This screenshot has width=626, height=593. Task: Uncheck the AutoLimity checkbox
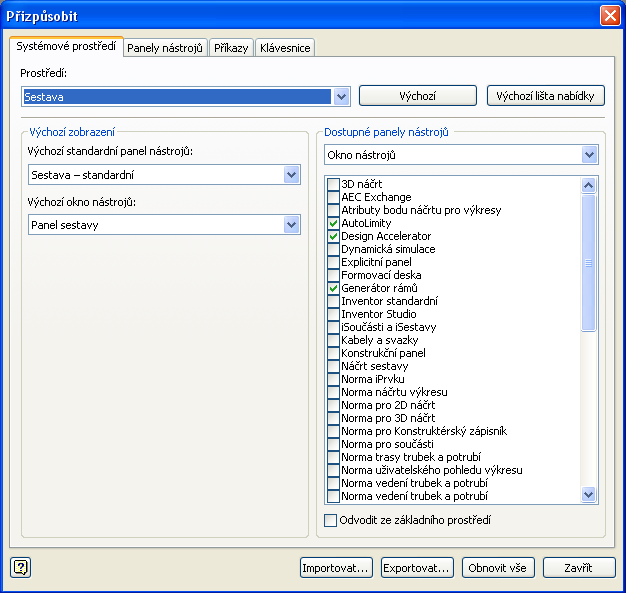point(334,224)
